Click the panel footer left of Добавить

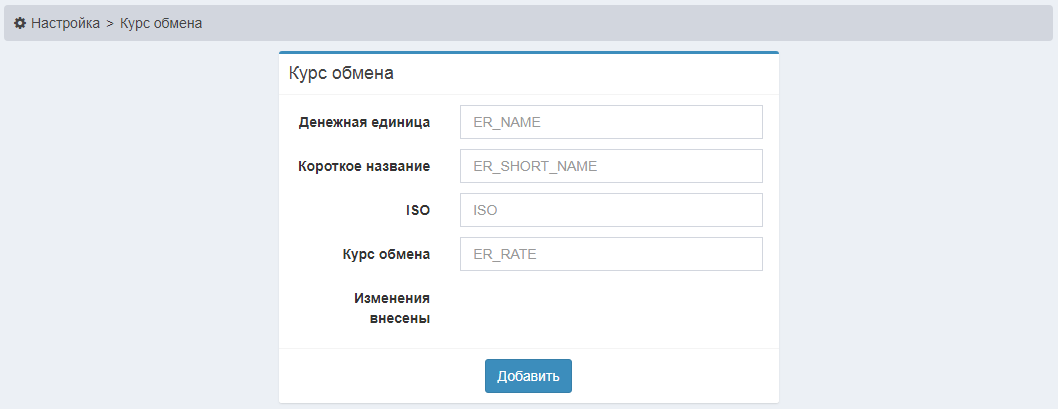pos(380,376)
